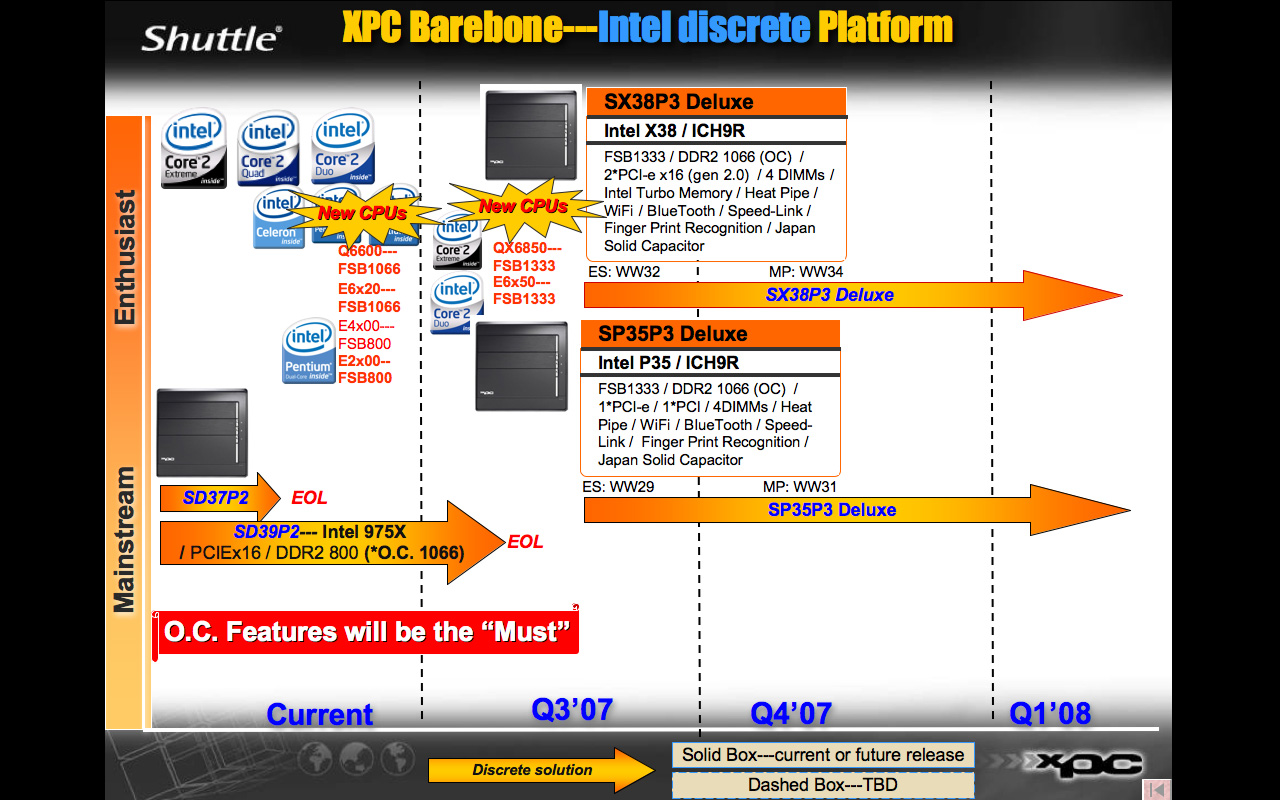
Task: Select the SP35P3 Deluxe case photo
Action: point(521,366)
